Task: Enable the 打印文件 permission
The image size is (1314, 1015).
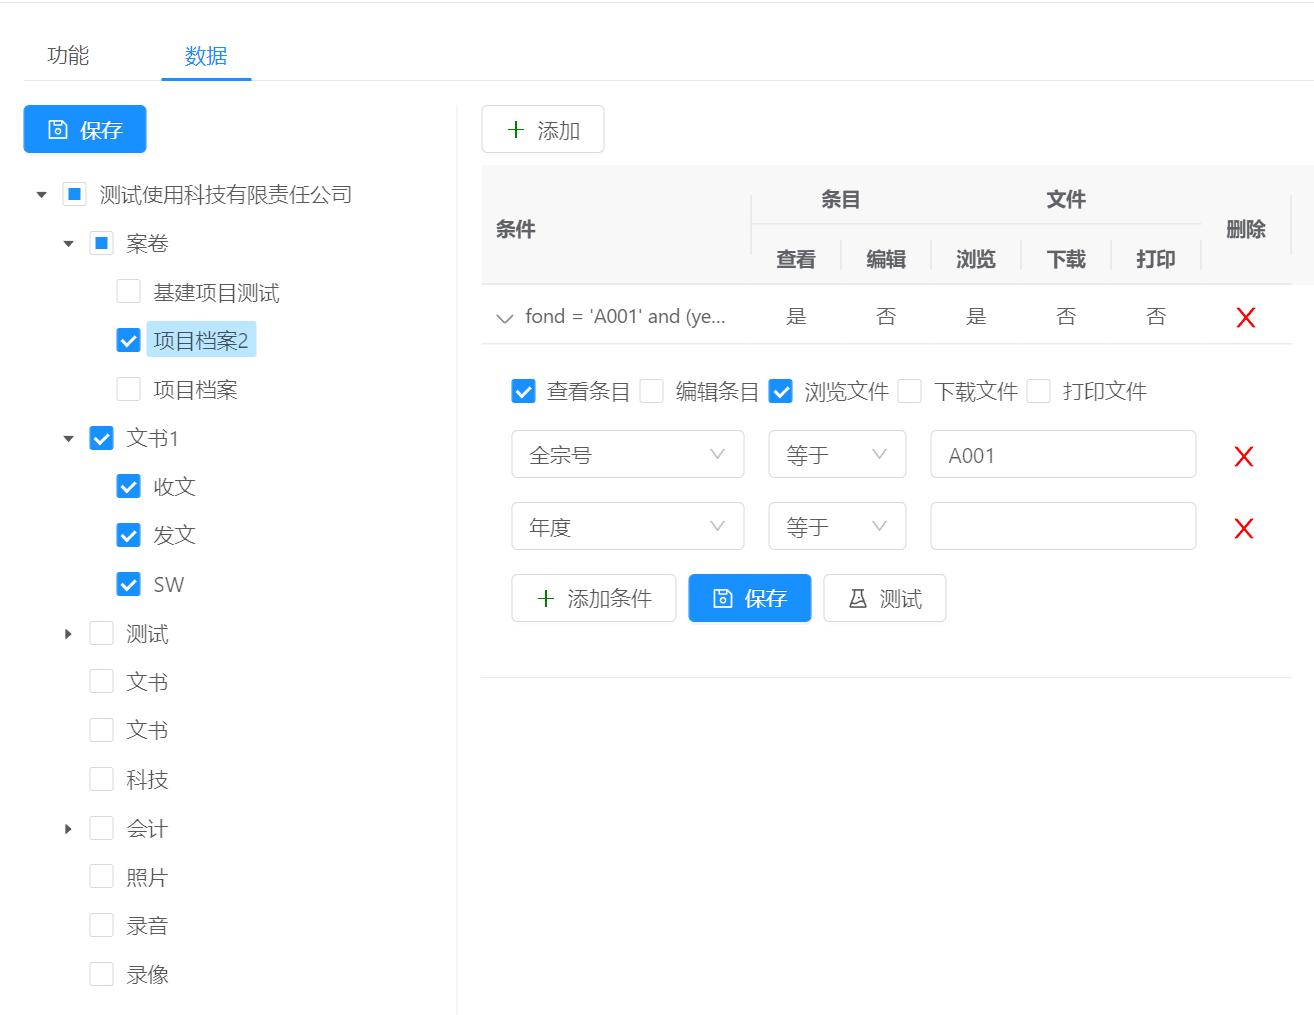Action: click(x=1039, y=391)
